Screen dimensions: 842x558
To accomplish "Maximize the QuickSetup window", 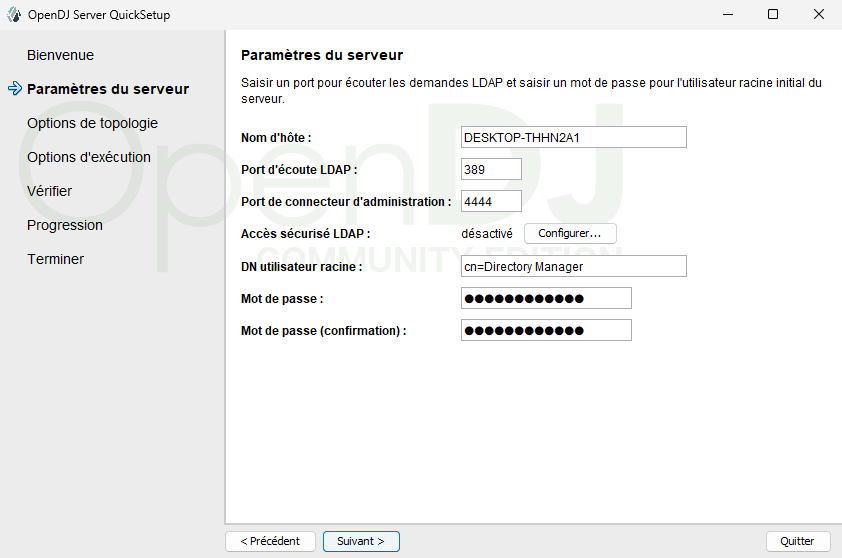I will [x=773, y=15].
